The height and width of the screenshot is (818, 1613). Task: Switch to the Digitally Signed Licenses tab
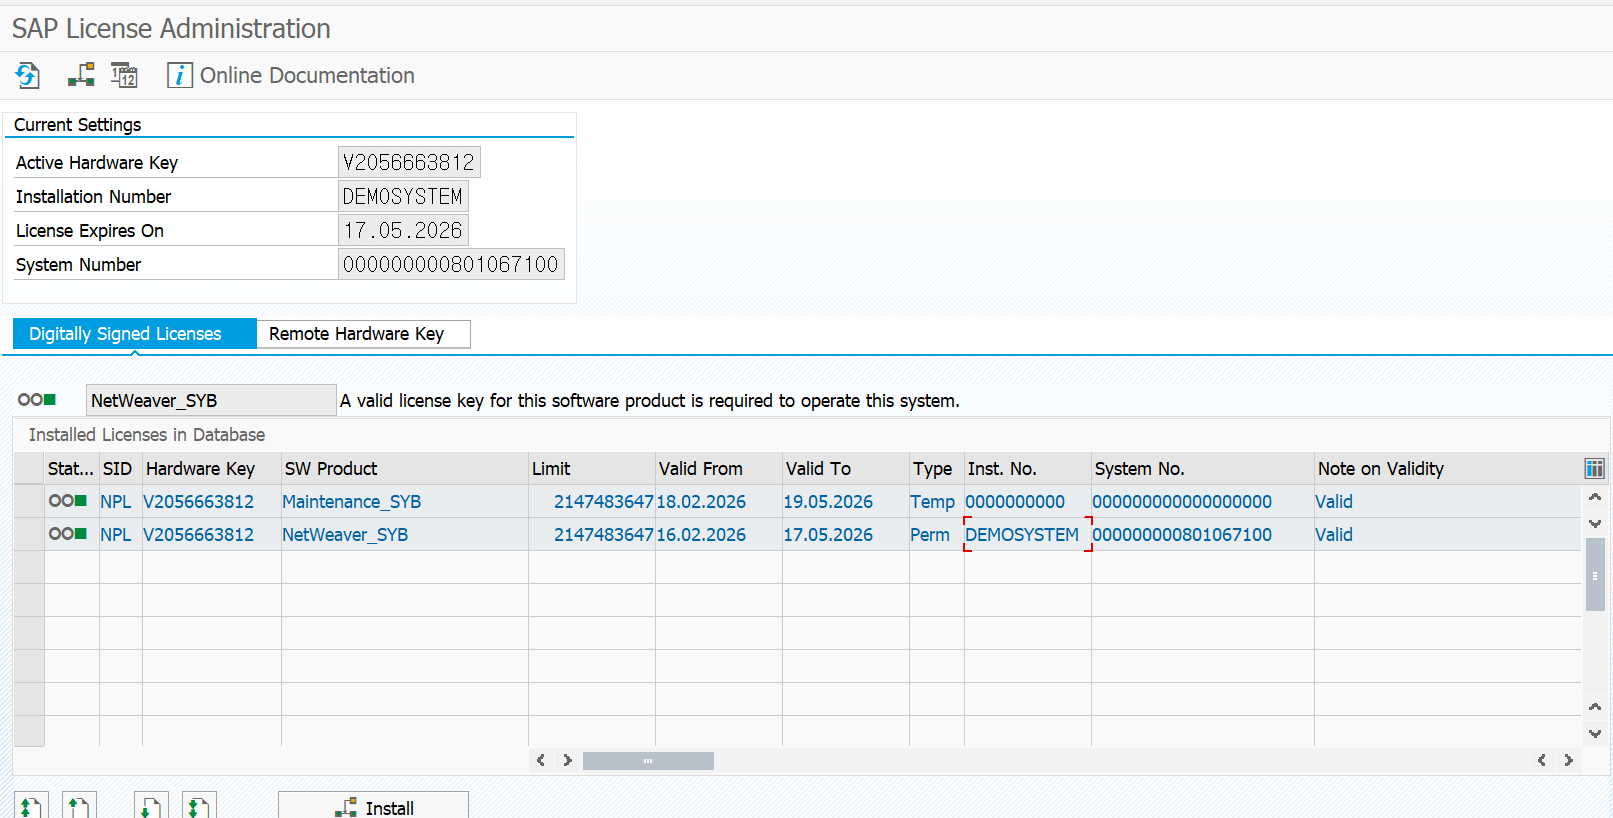pyautogui.click(x=135, y=334)
